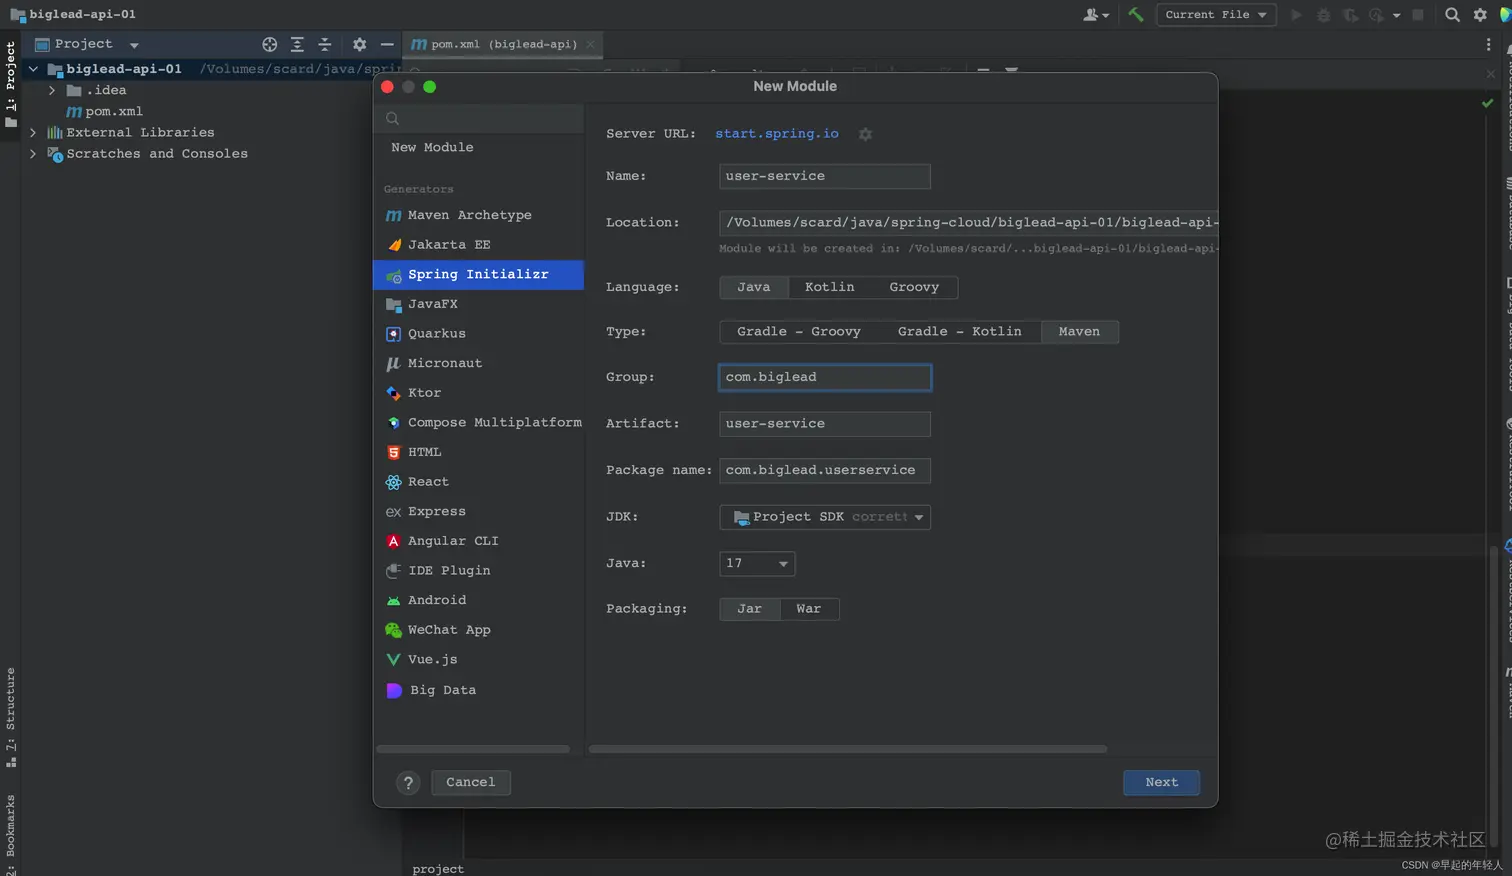Image resolution: width=1512 pixels, height=876 pixels.
Task: Open the start.spring.io server link
Action: coord(777,134)
